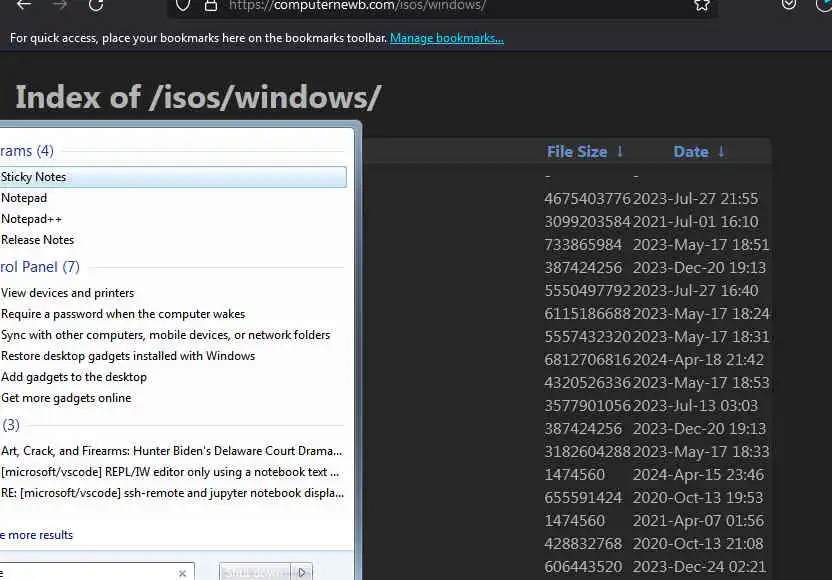This screenshot has width=832, height=580.
Task: Click the Date sort arrow
Action: coord(721,152)
